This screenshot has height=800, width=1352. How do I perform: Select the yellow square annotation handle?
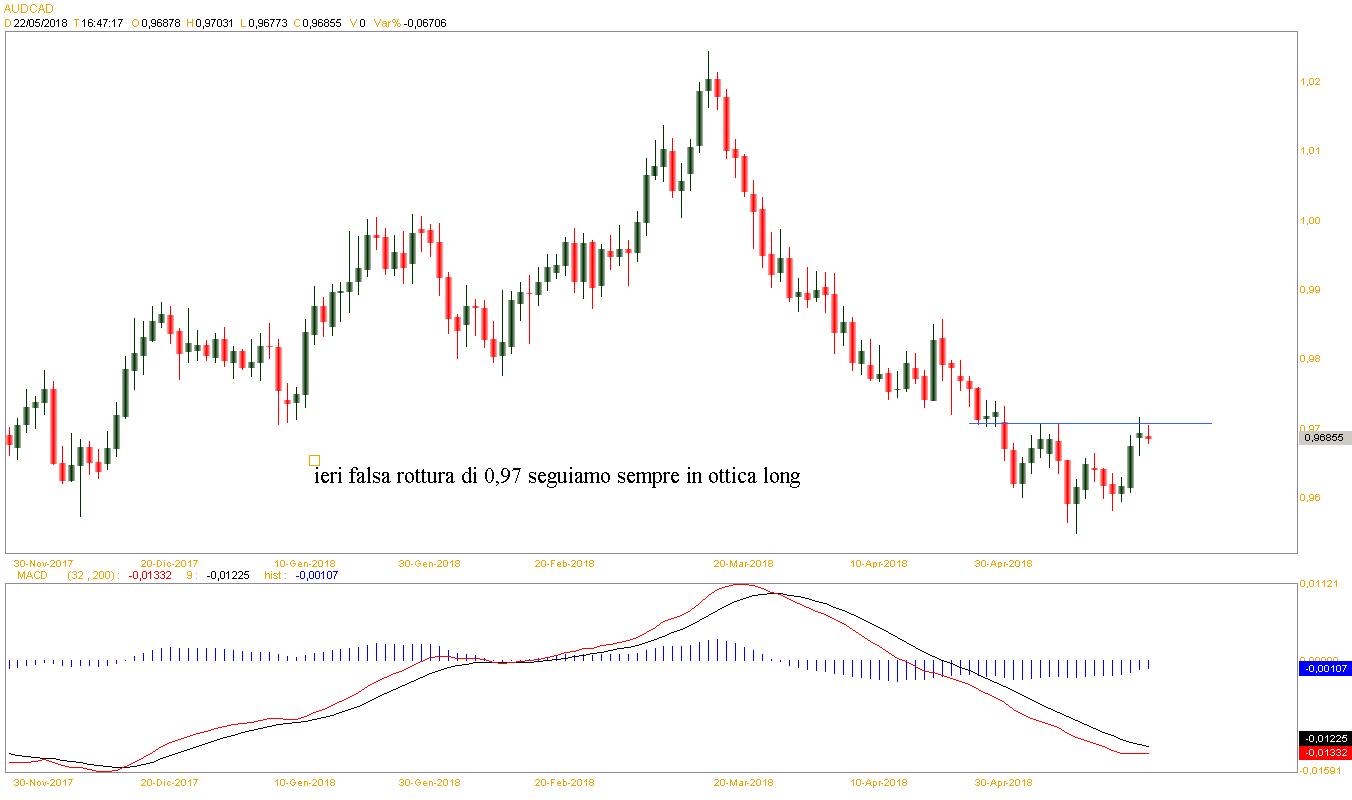coord(314,461)
